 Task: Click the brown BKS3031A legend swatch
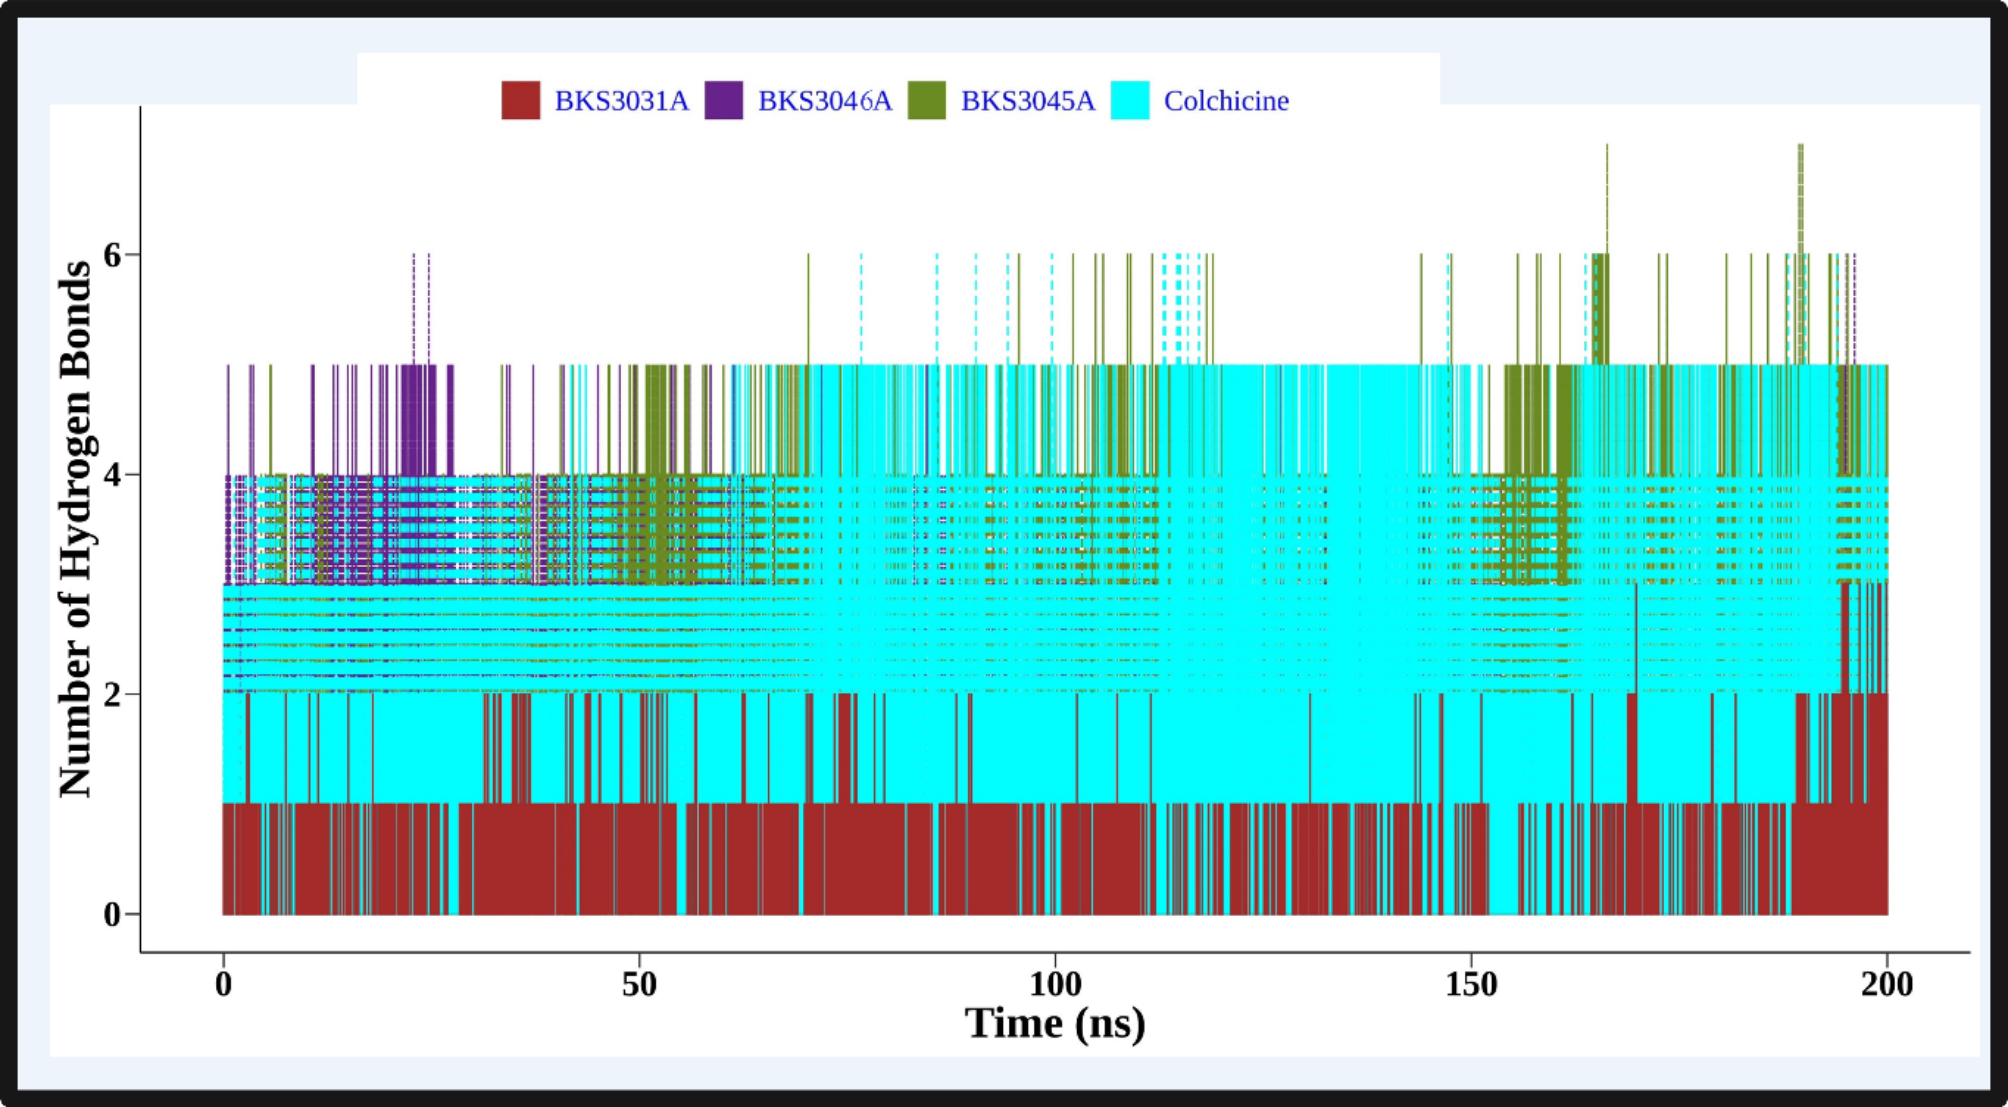pos(520,101)
